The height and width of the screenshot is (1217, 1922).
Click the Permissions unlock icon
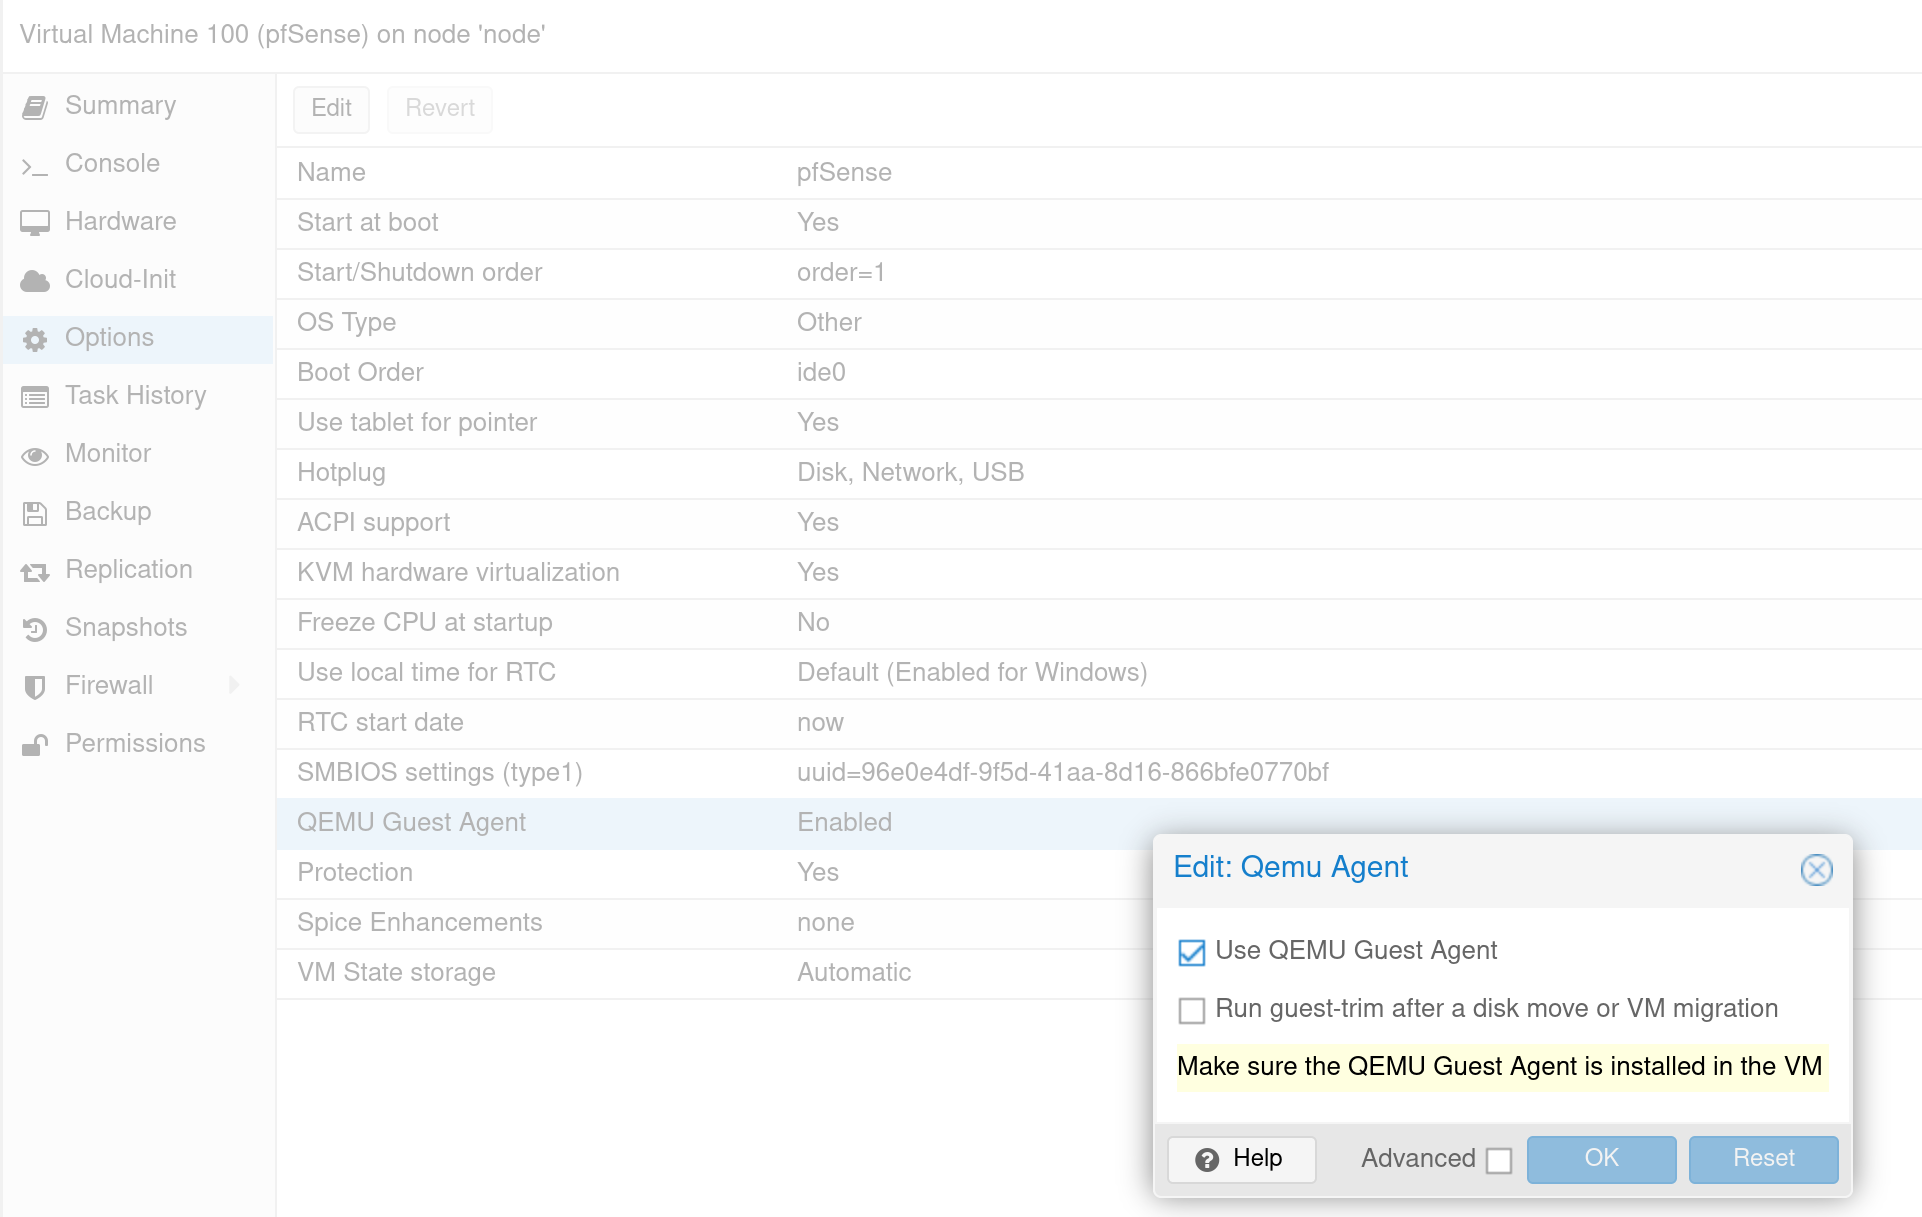coord(35,745)
